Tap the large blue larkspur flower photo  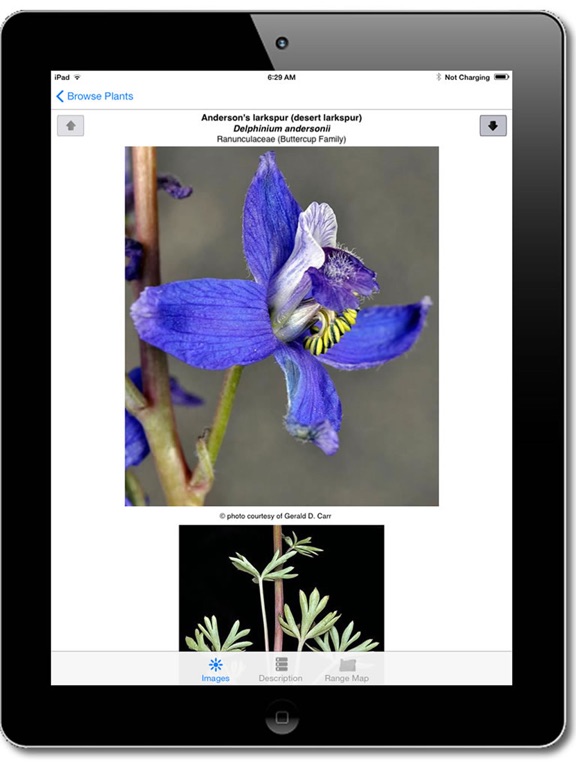282,326
